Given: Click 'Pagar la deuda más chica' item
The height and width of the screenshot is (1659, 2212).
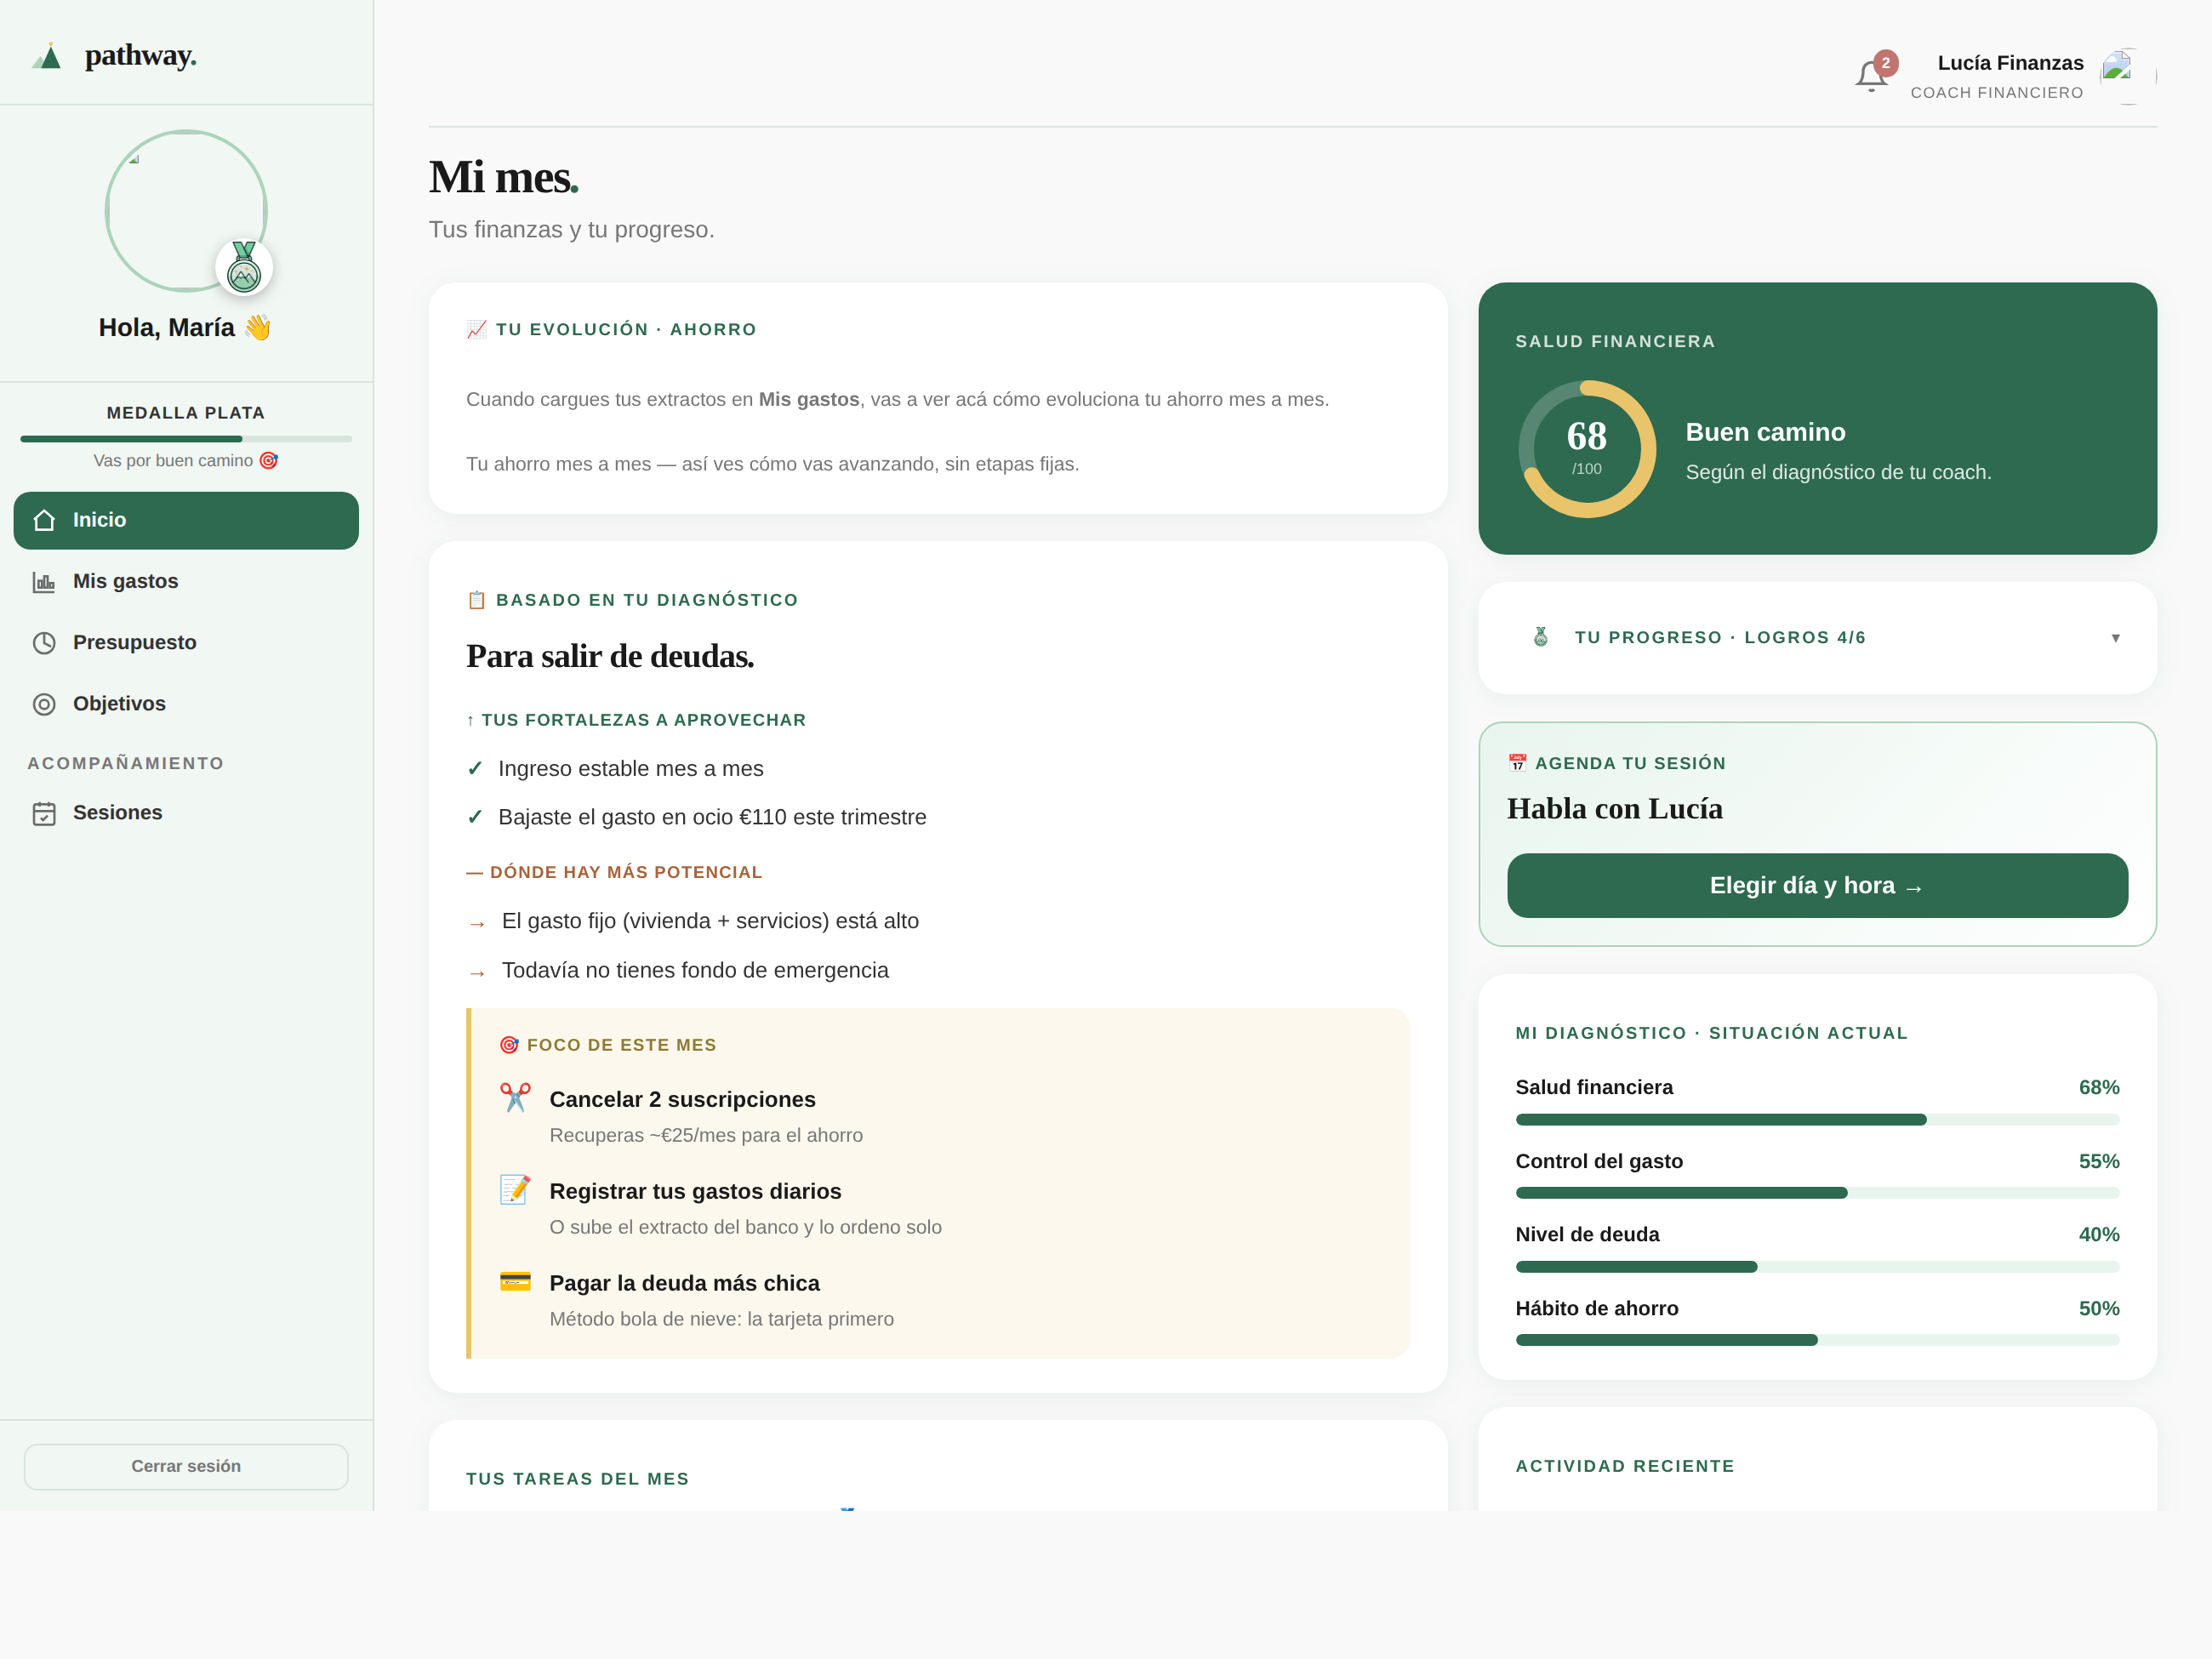Looking at the screenshot, I should pyautogui.click(x=684, y=1284).
